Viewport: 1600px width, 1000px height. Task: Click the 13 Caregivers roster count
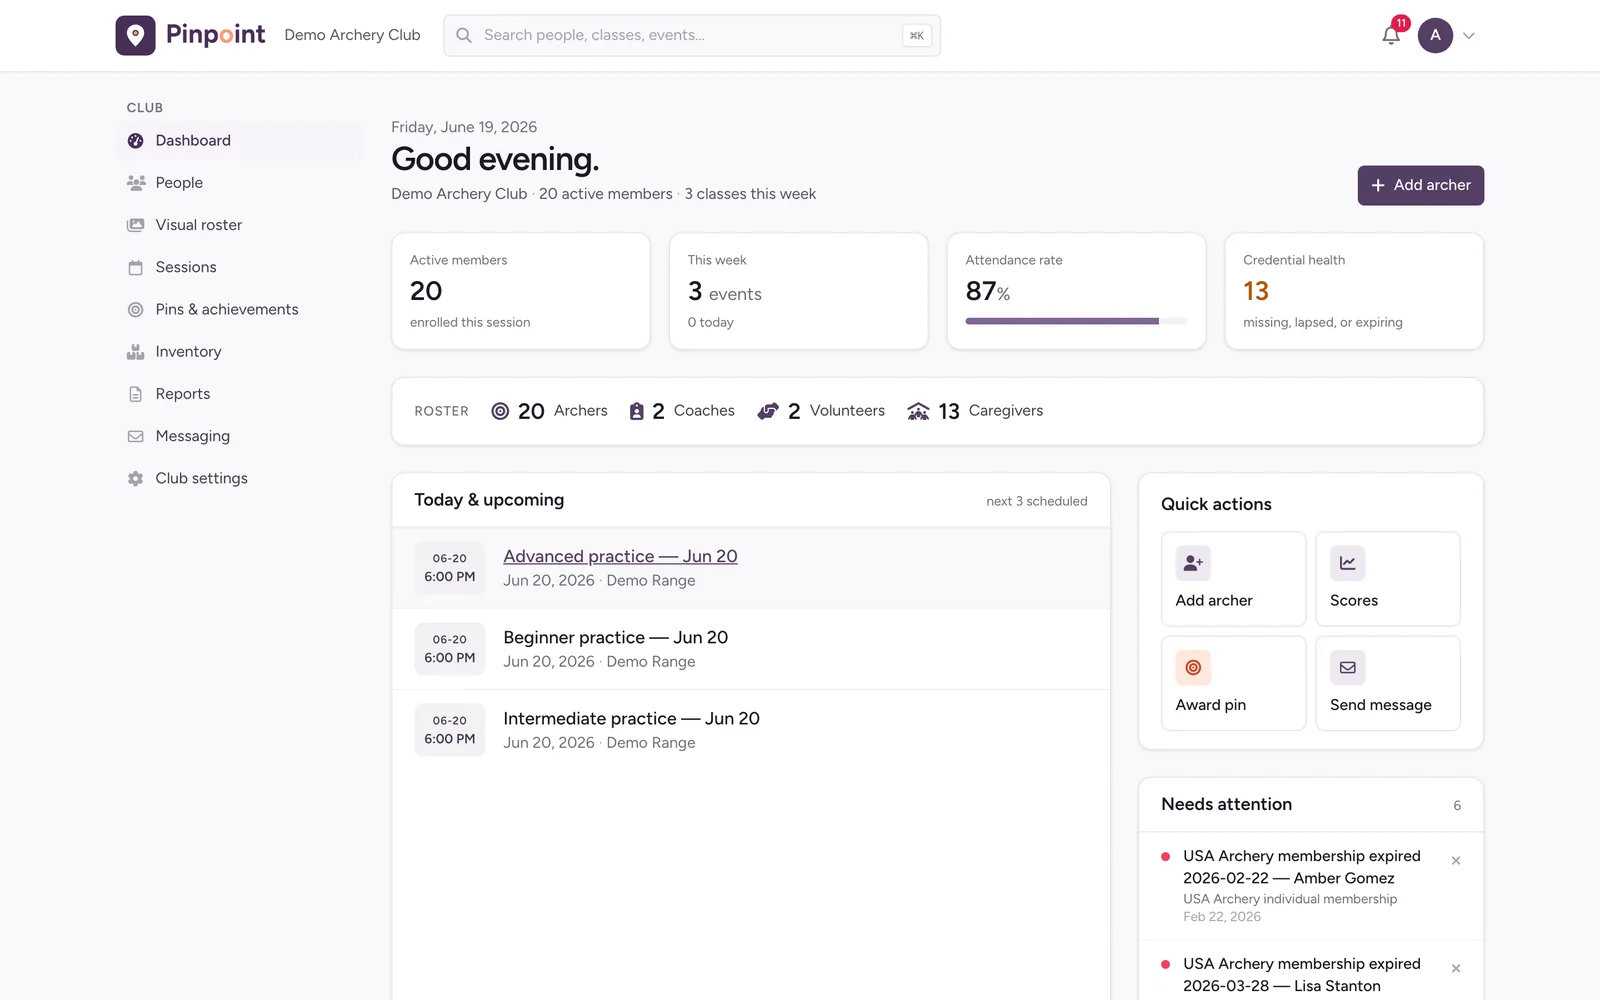[x=975, y=411]
